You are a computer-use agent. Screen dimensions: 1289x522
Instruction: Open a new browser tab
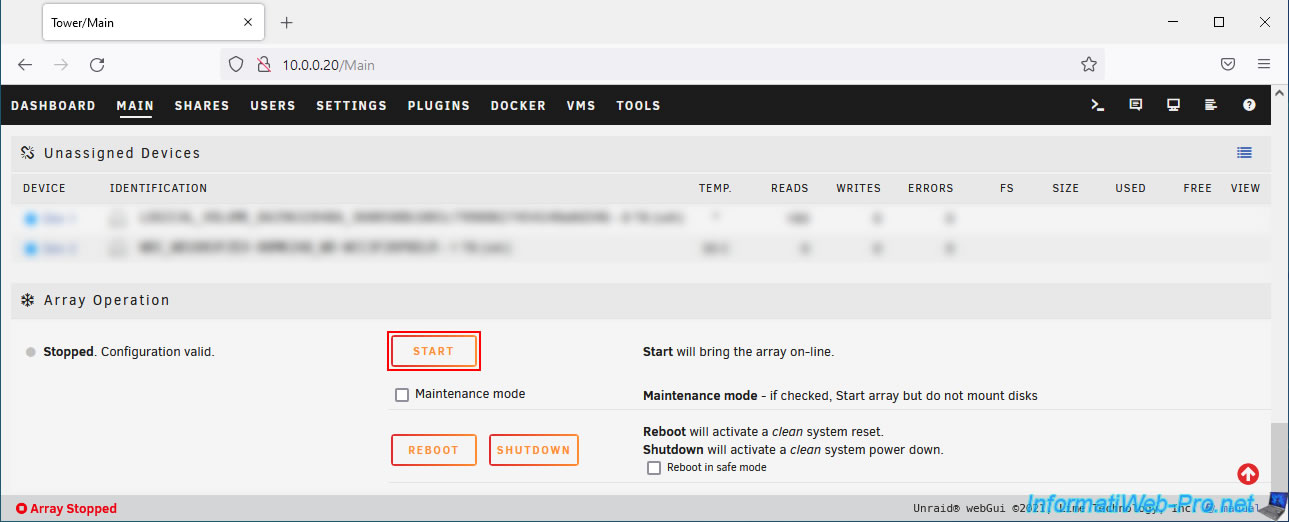pos(287,22)
